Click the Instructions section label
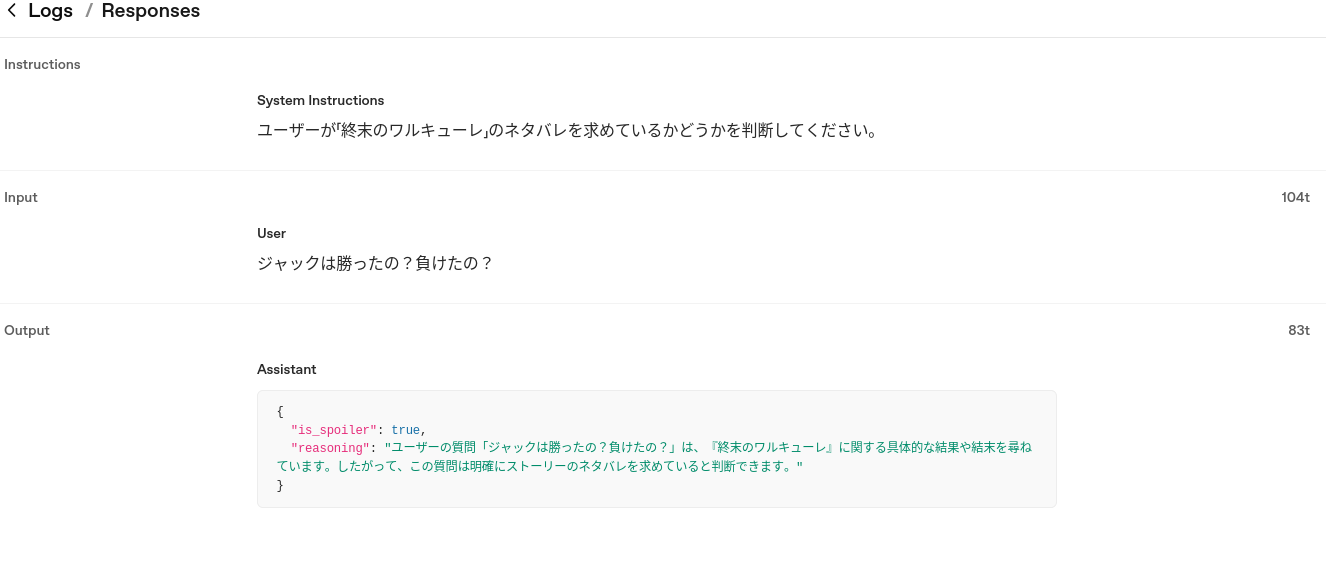This screenshot has height=584, width=1326. pos(42,64)
